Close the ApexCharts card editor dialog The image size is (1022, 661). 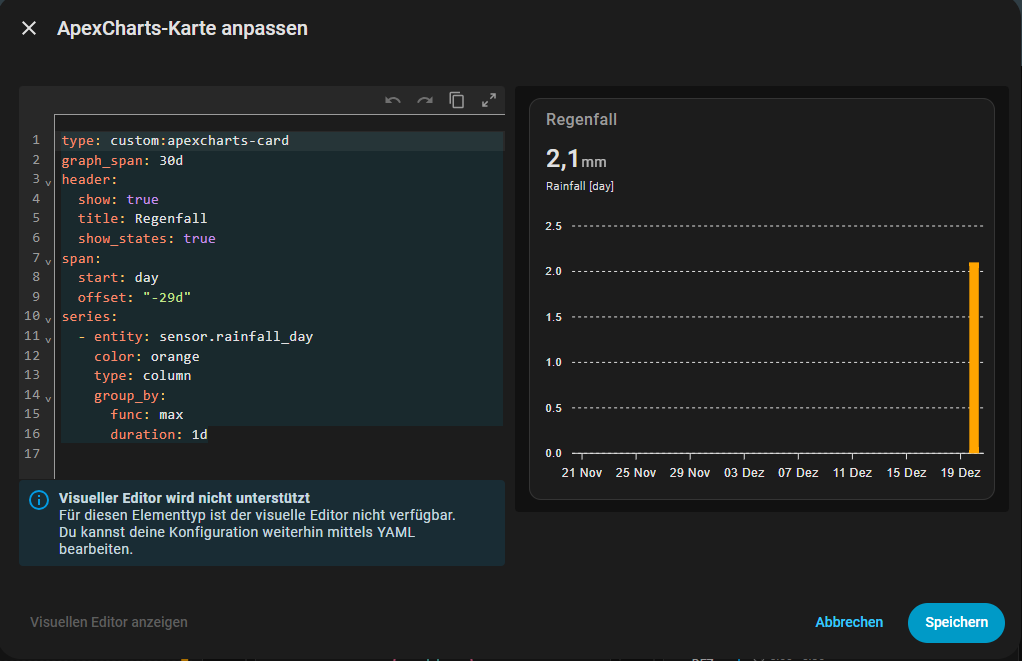coord(29,29)
